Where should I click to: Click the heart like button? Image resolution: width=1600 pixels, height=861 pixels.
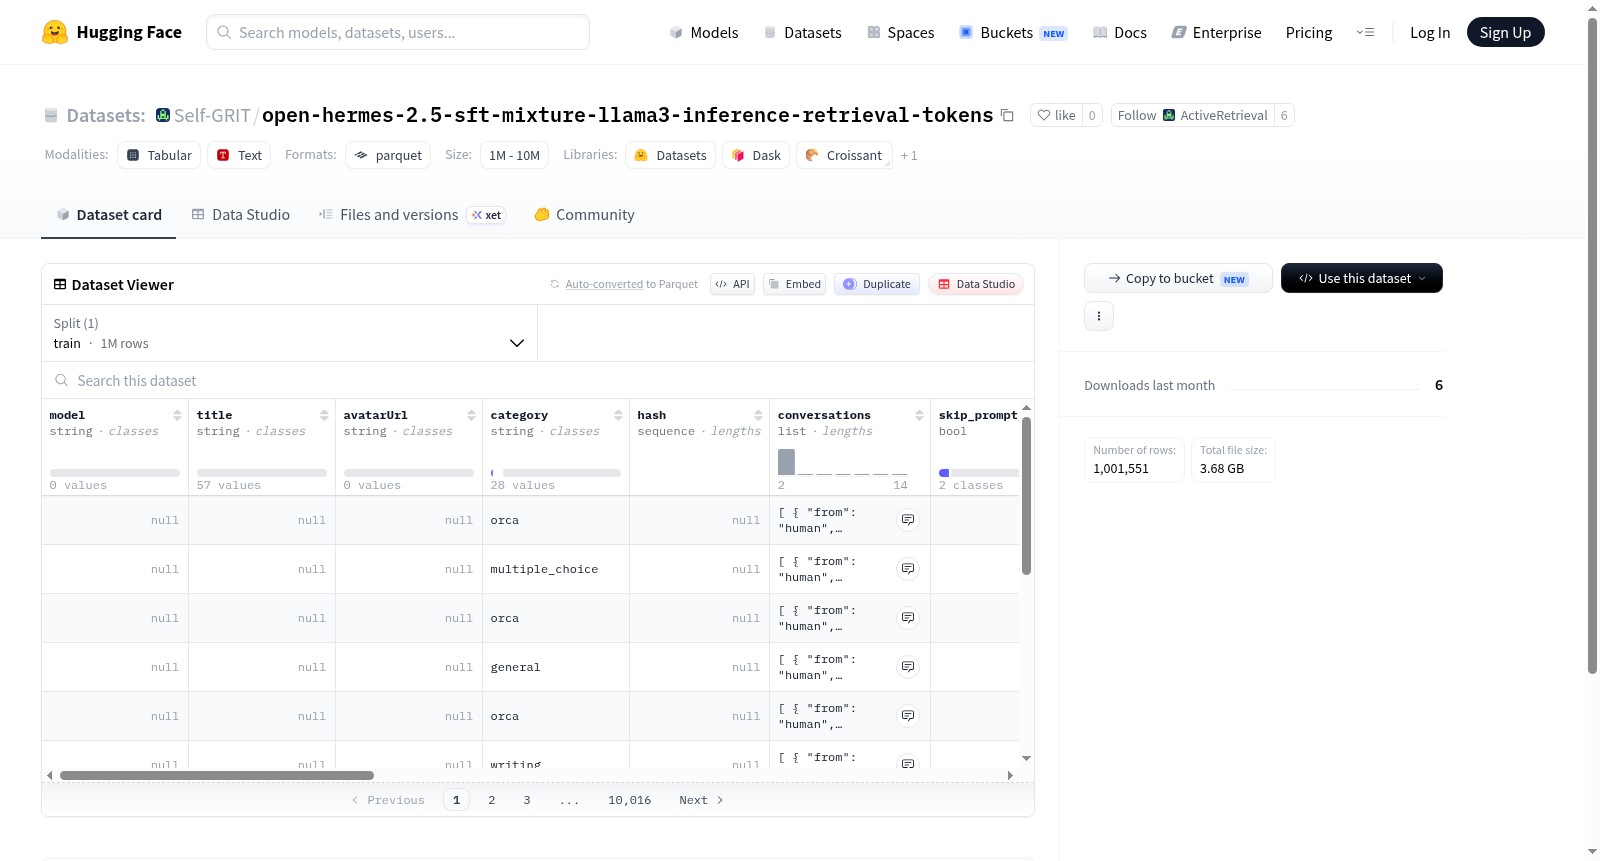click(1056, 115)
